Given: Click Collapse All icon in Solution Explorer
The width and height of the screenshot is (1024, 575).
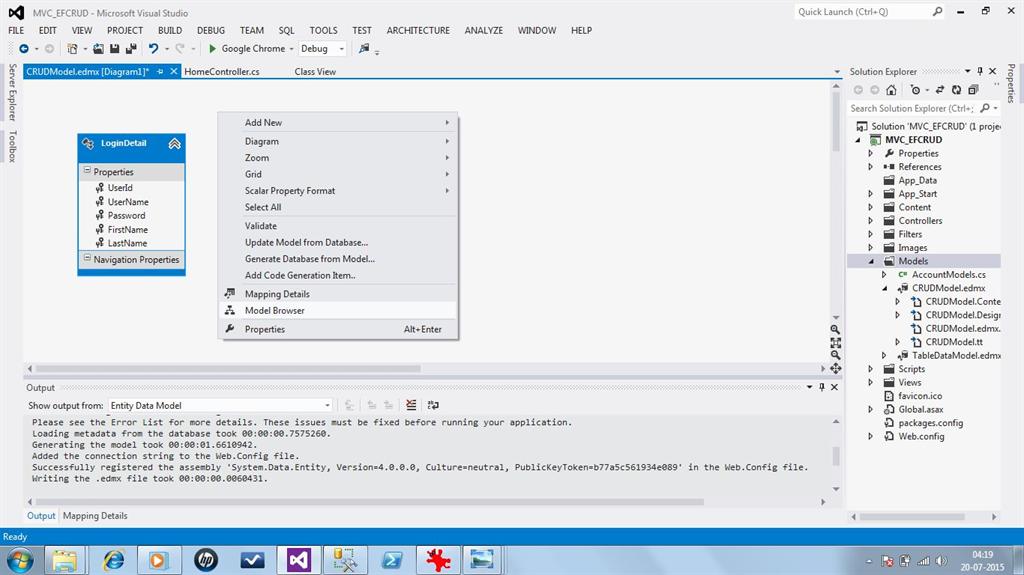Looking at the screenshot, I should point(973,90).
